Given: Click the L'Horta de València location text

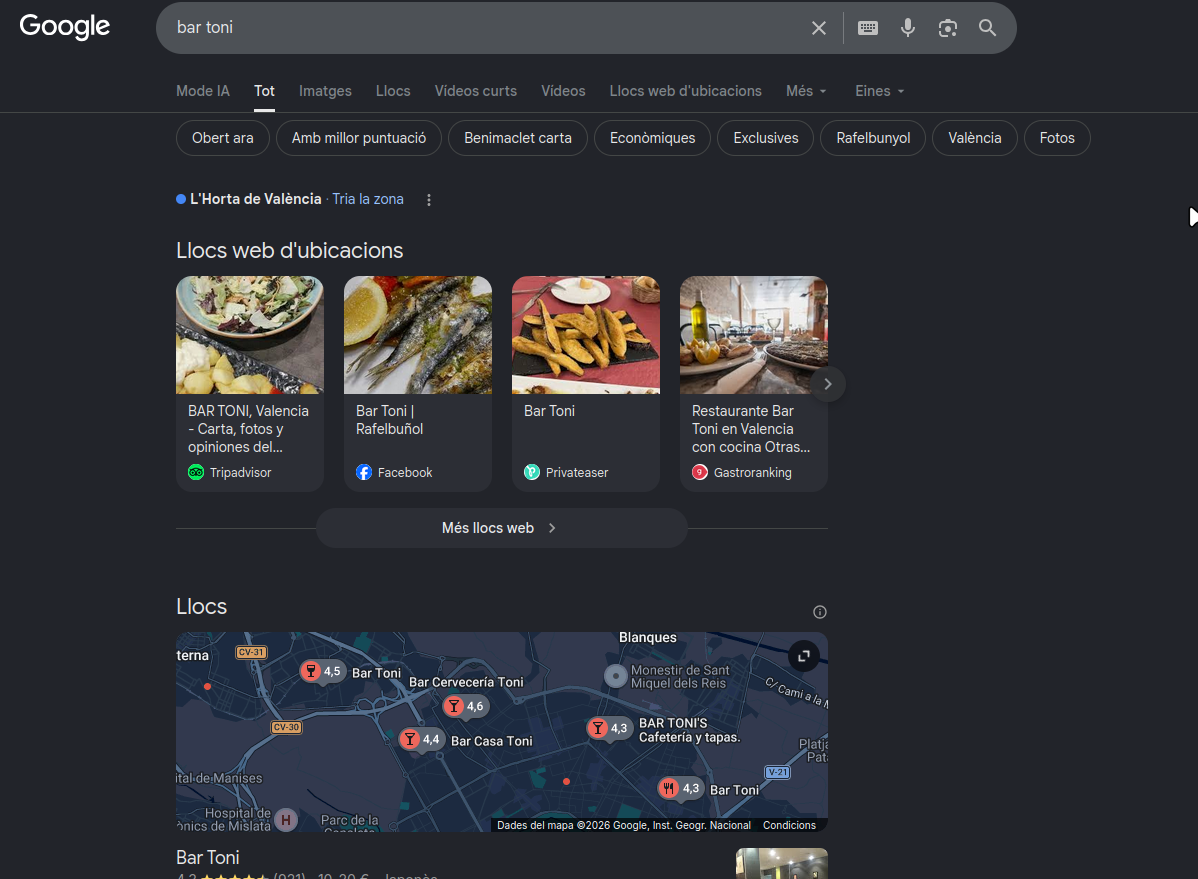Looking at the screenshot, I should pos(255,199).
